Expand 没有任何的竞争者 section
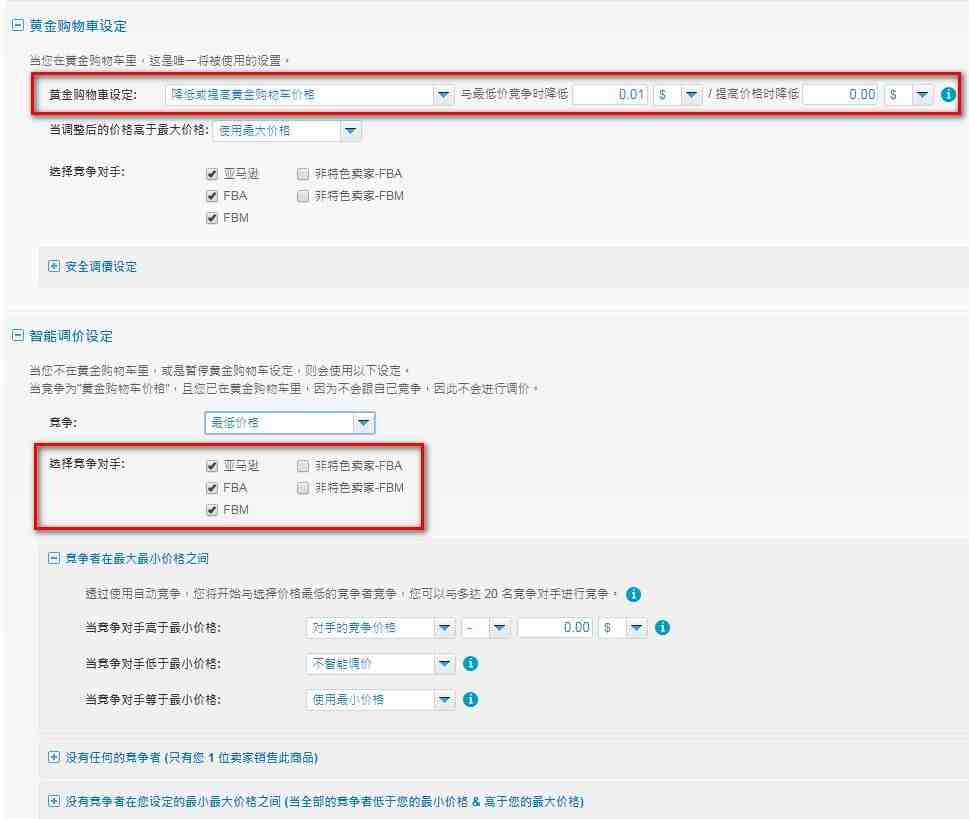The width and height of the screenshot is (969, 819). pyautogui.click(x=54, y=757)
